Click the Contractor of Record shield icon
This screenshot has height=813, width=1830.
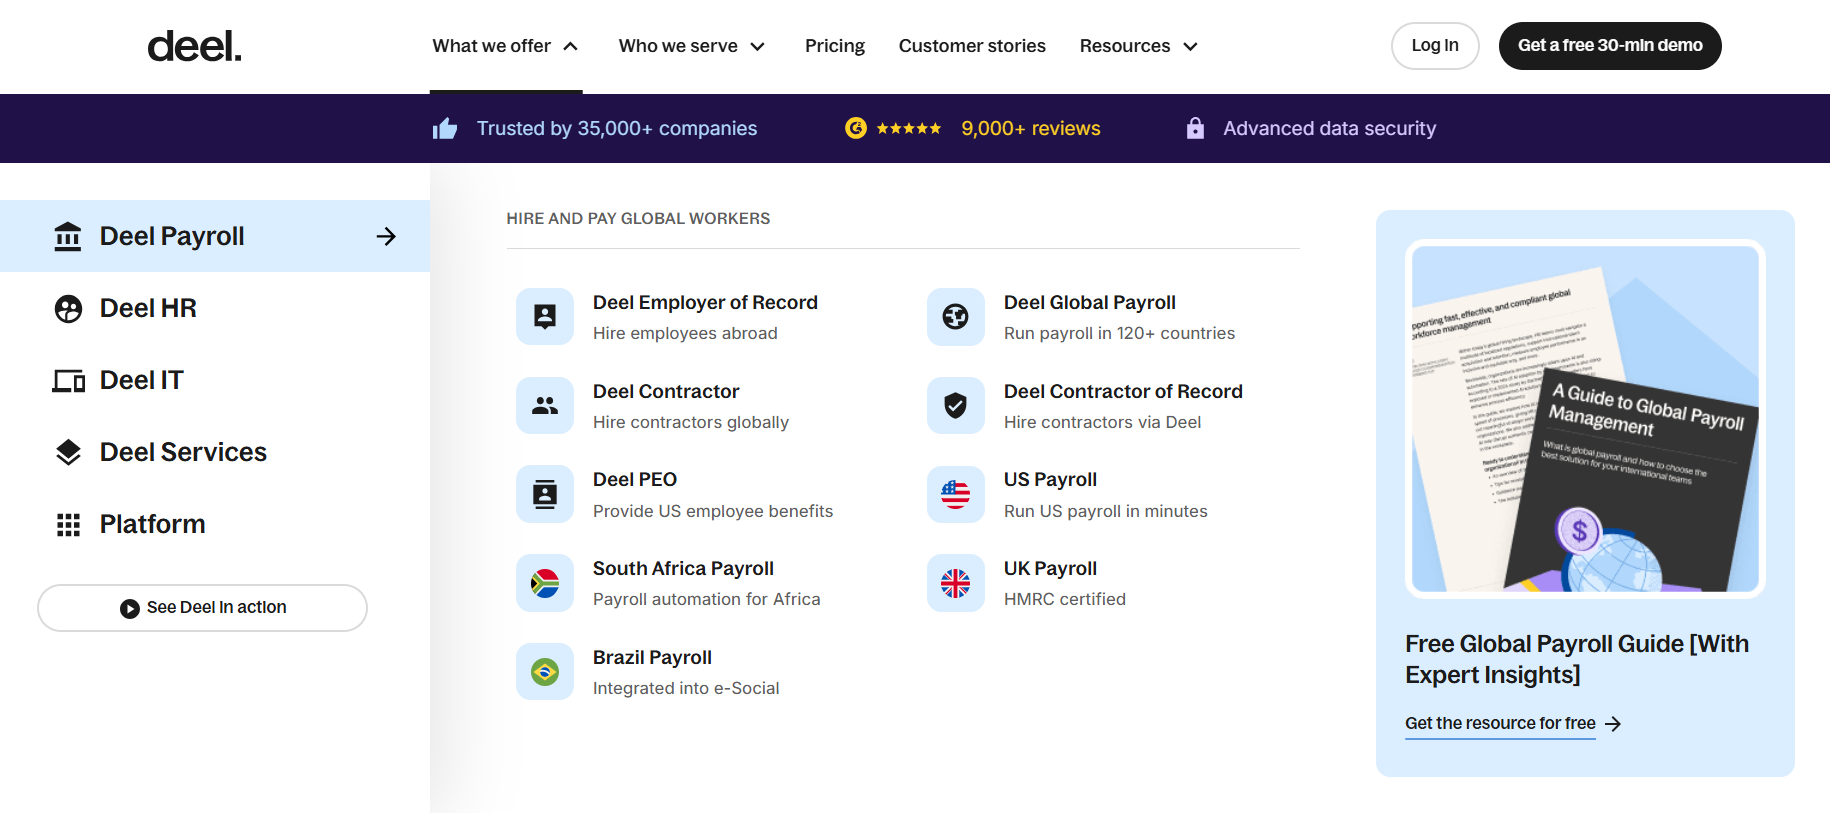956,405
